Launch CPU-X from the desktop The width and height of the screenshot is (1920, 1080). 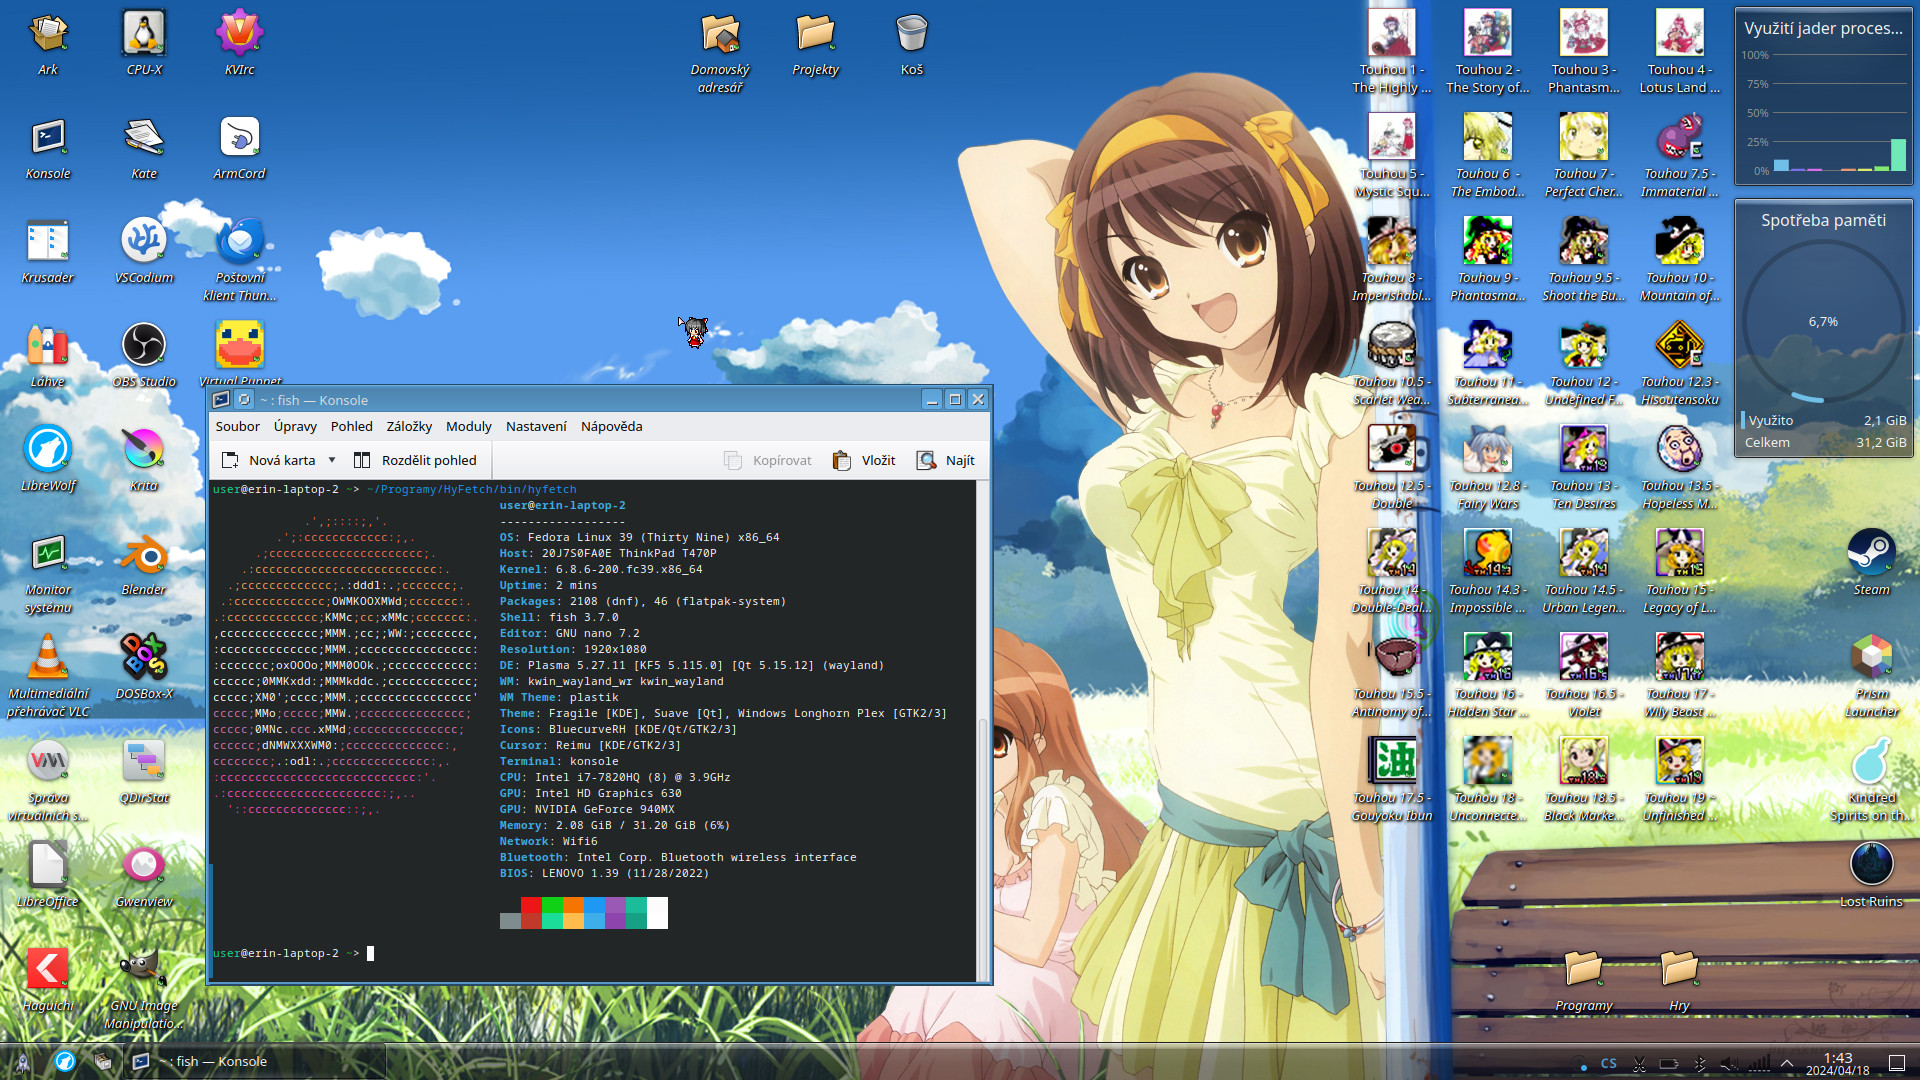[x=144, y=44]
